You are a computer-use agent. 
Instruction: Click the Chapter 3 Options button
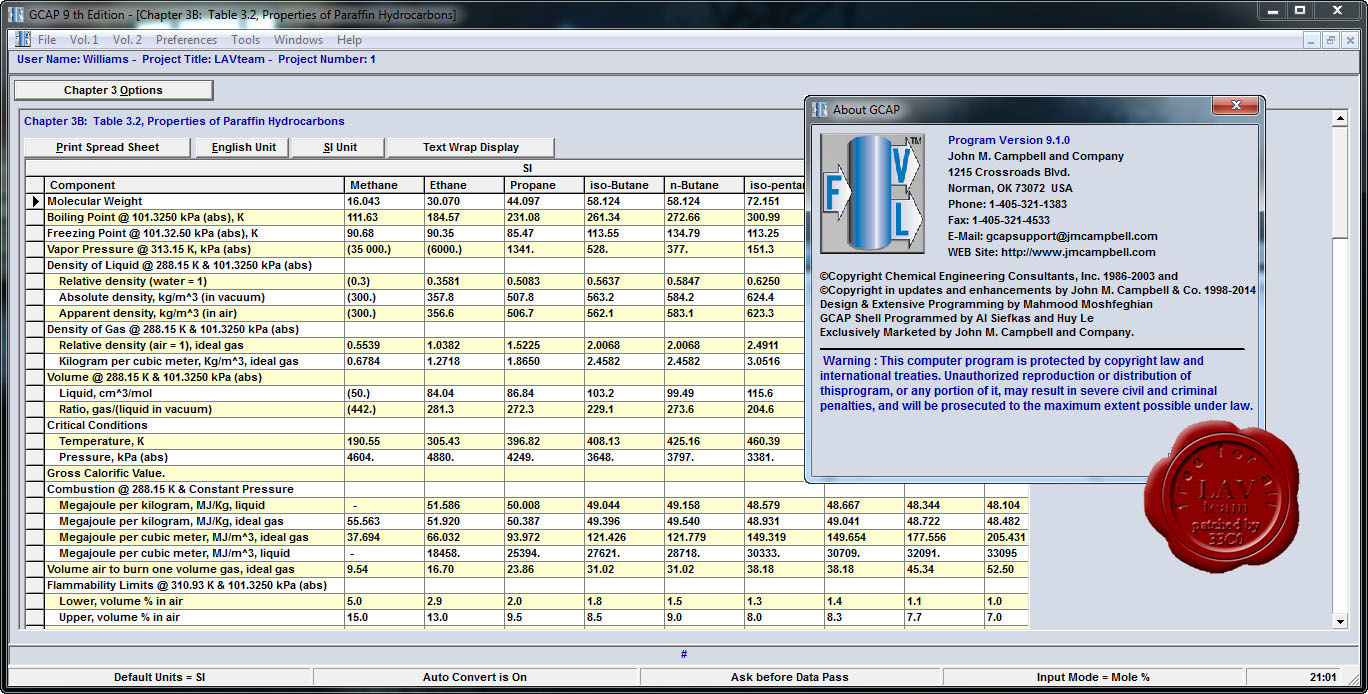[113, 90]
